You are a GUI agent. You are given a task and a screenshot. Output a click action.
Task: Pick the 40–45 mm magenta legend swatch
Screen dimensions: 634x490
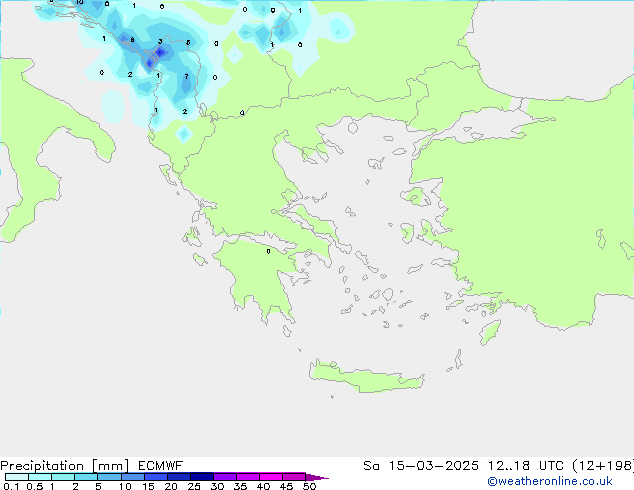click(x=271, y=477)
